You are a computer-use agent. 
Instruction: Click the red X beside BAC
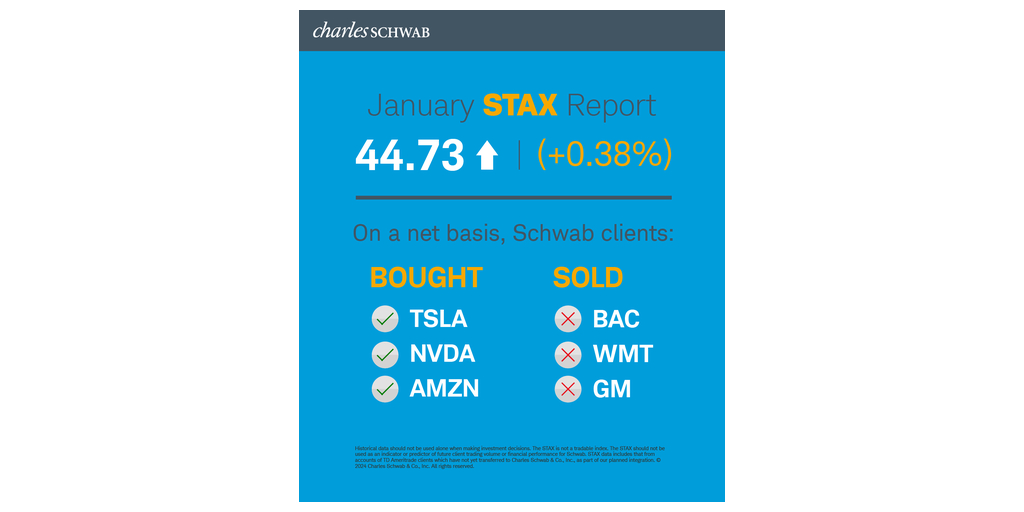click(x=568, y=319)
